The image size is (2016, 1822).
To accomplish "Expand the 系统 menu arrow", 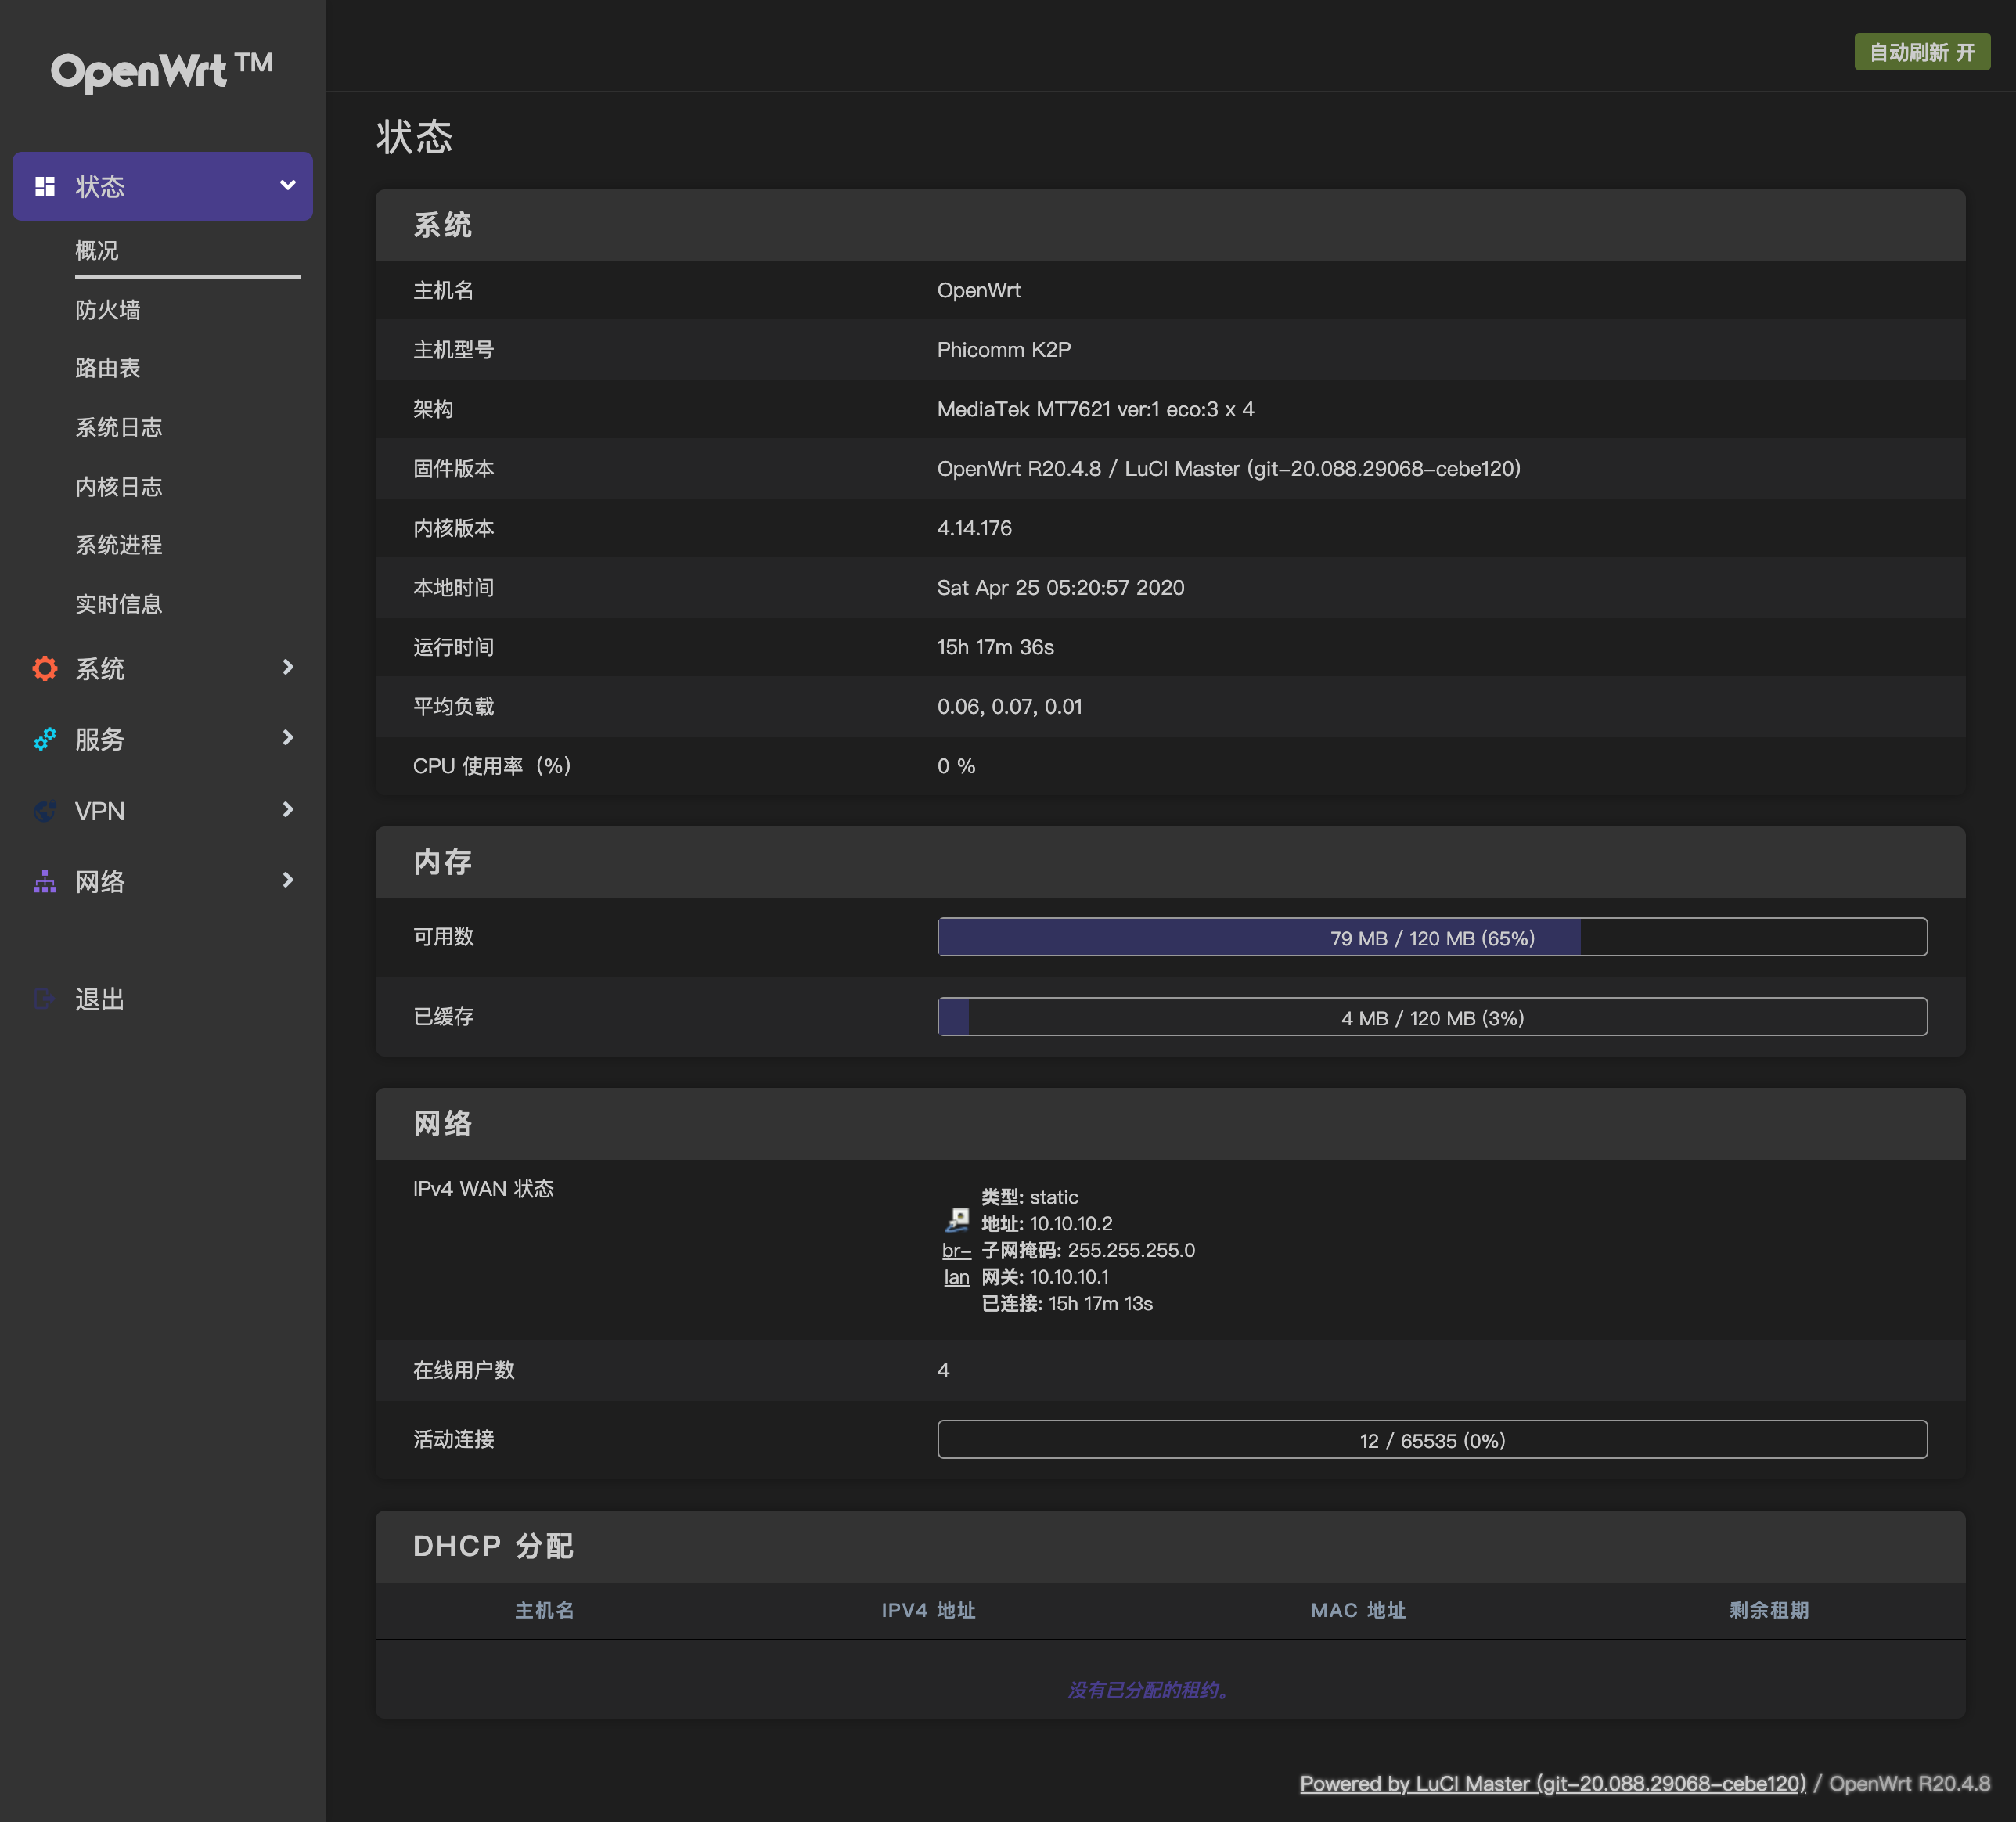I will 288,667.
